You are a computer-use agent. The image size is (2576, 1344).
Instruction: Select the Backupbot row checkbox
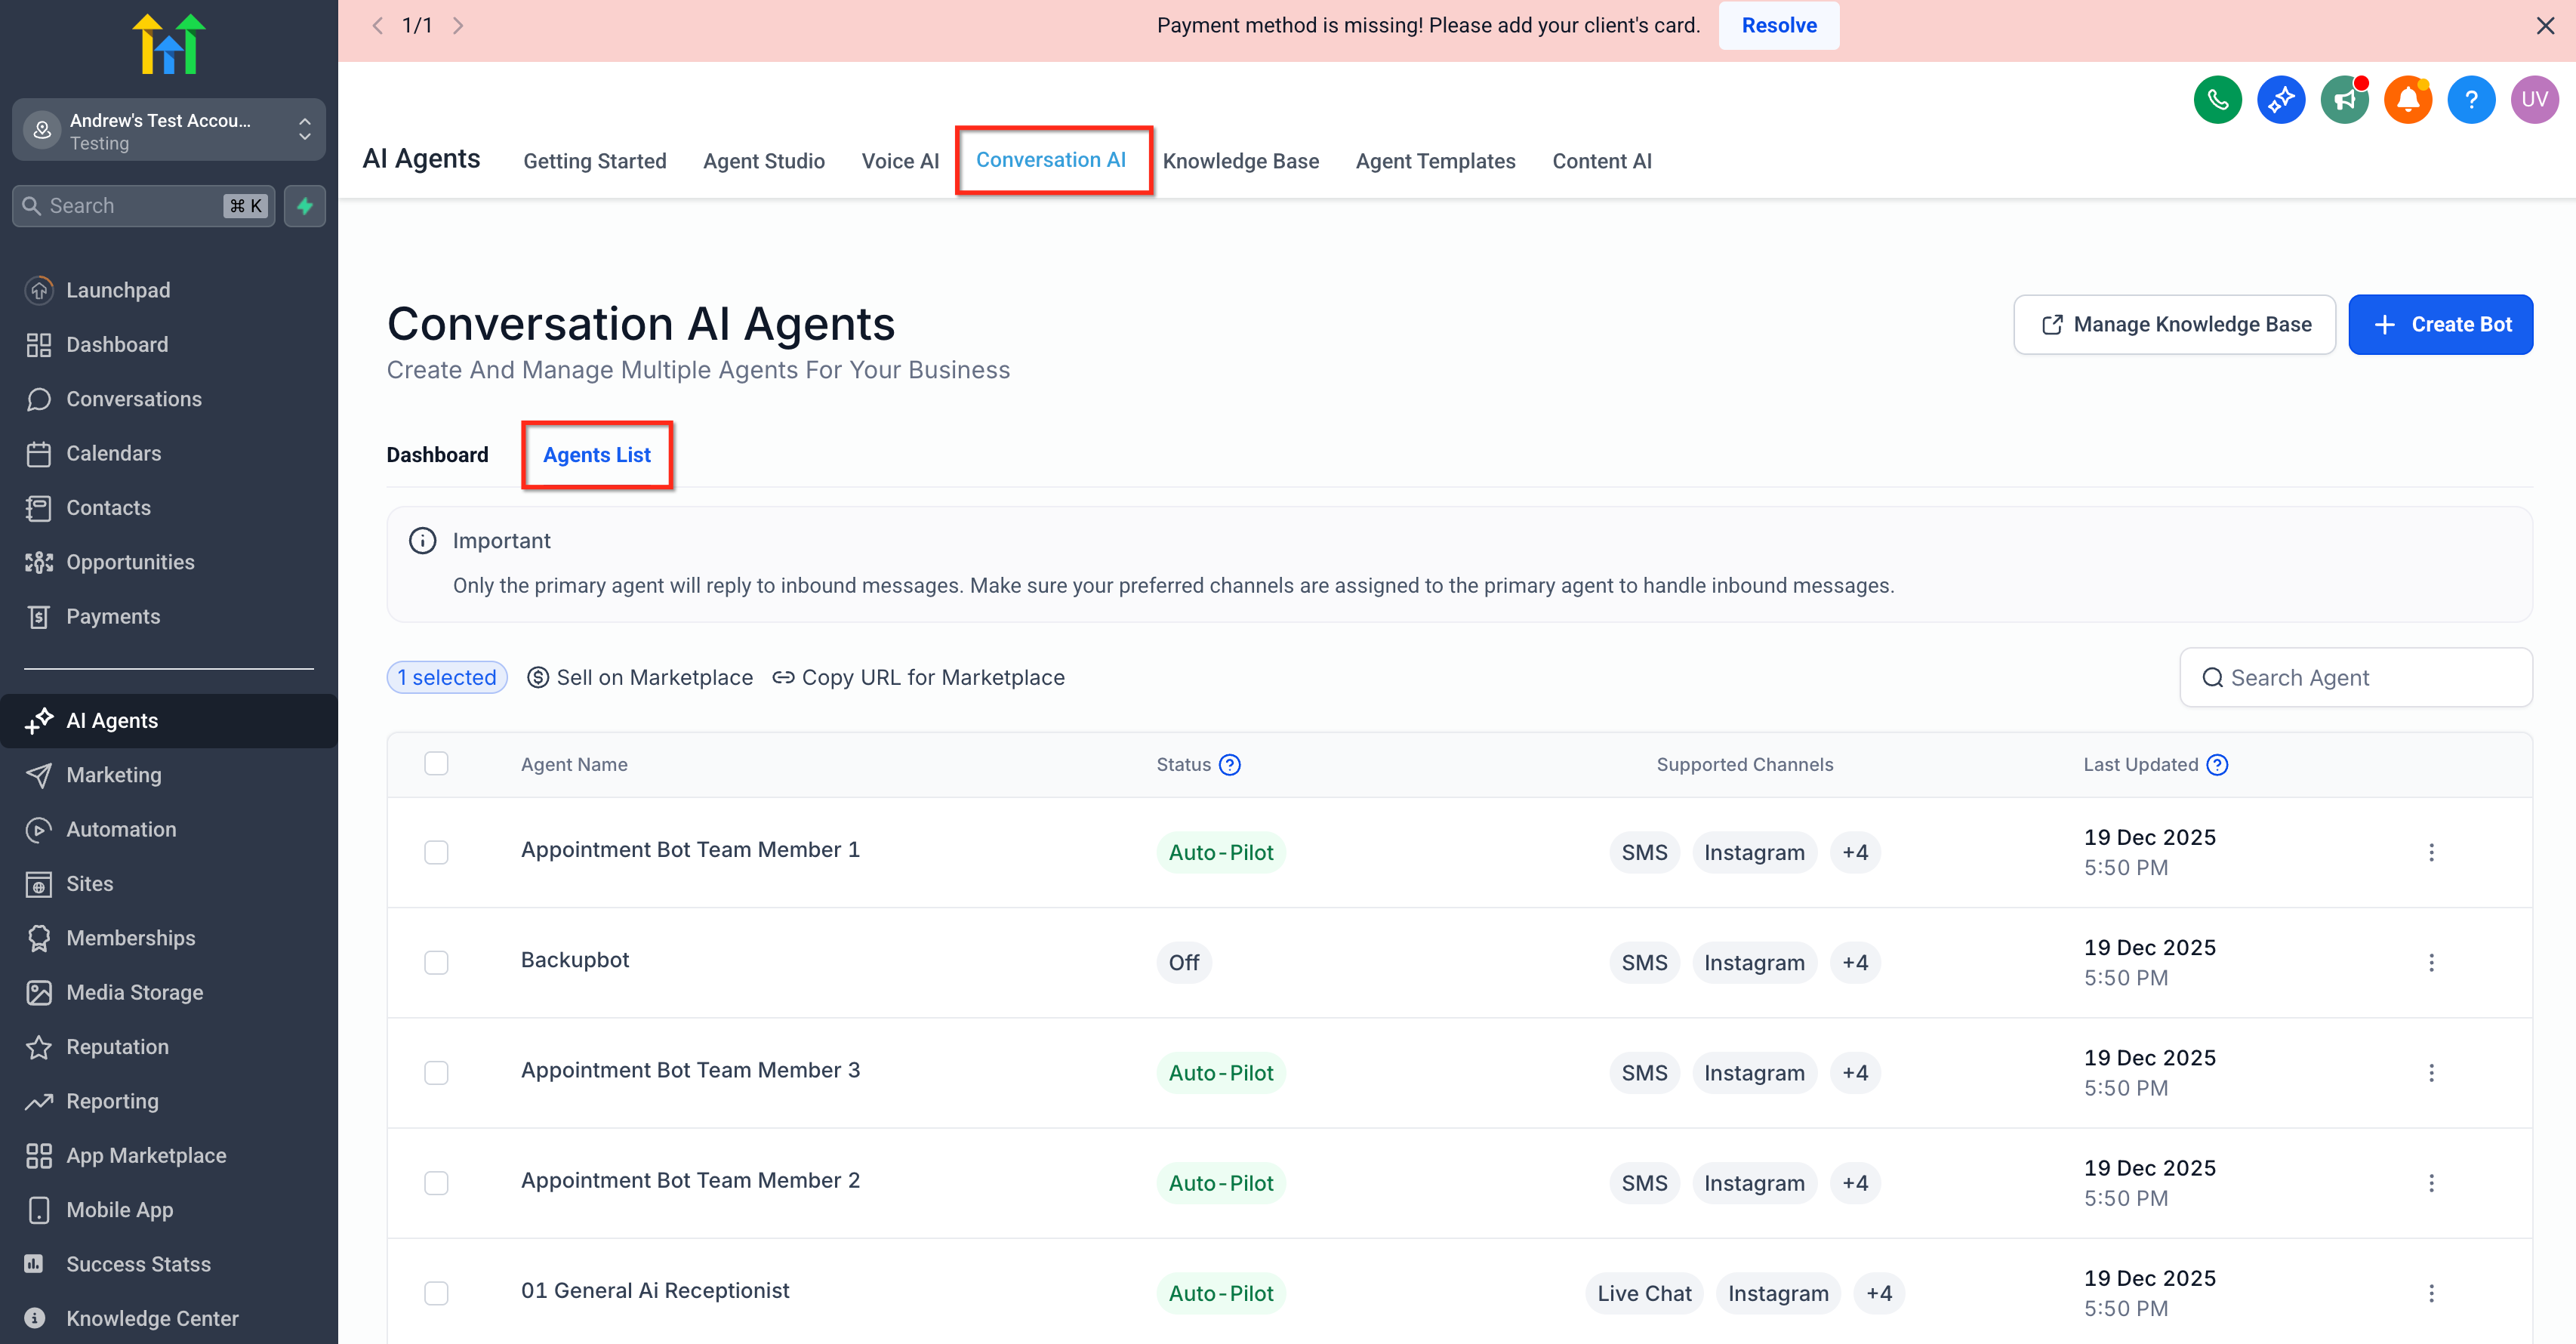pyautogui.click(x=436, y=962)
